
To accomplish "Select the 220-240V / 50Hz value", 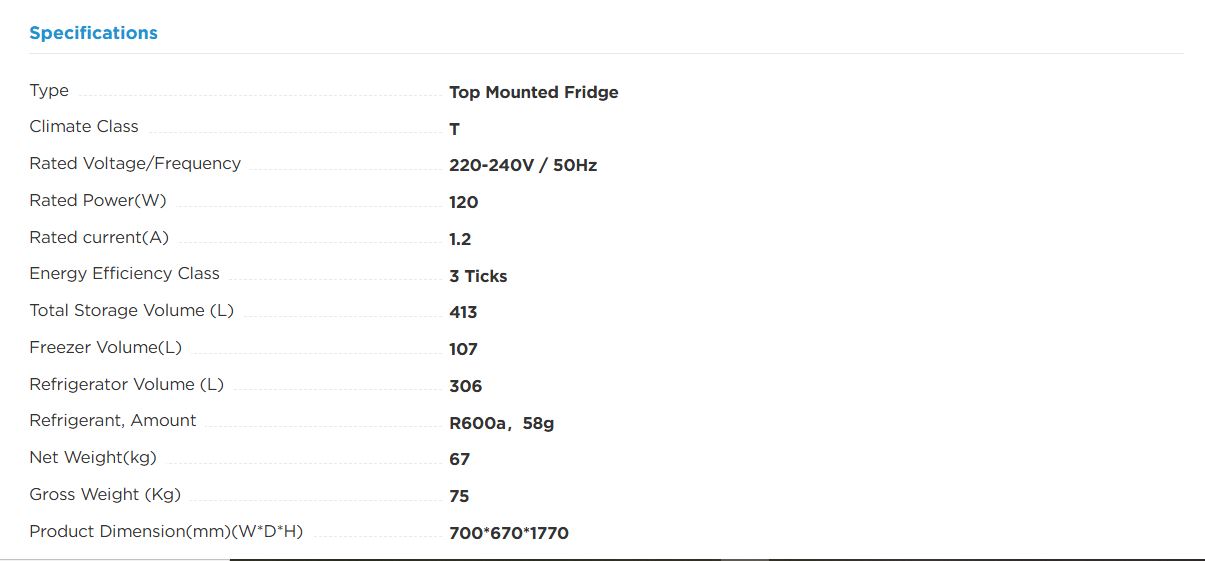I will [523, 165].
